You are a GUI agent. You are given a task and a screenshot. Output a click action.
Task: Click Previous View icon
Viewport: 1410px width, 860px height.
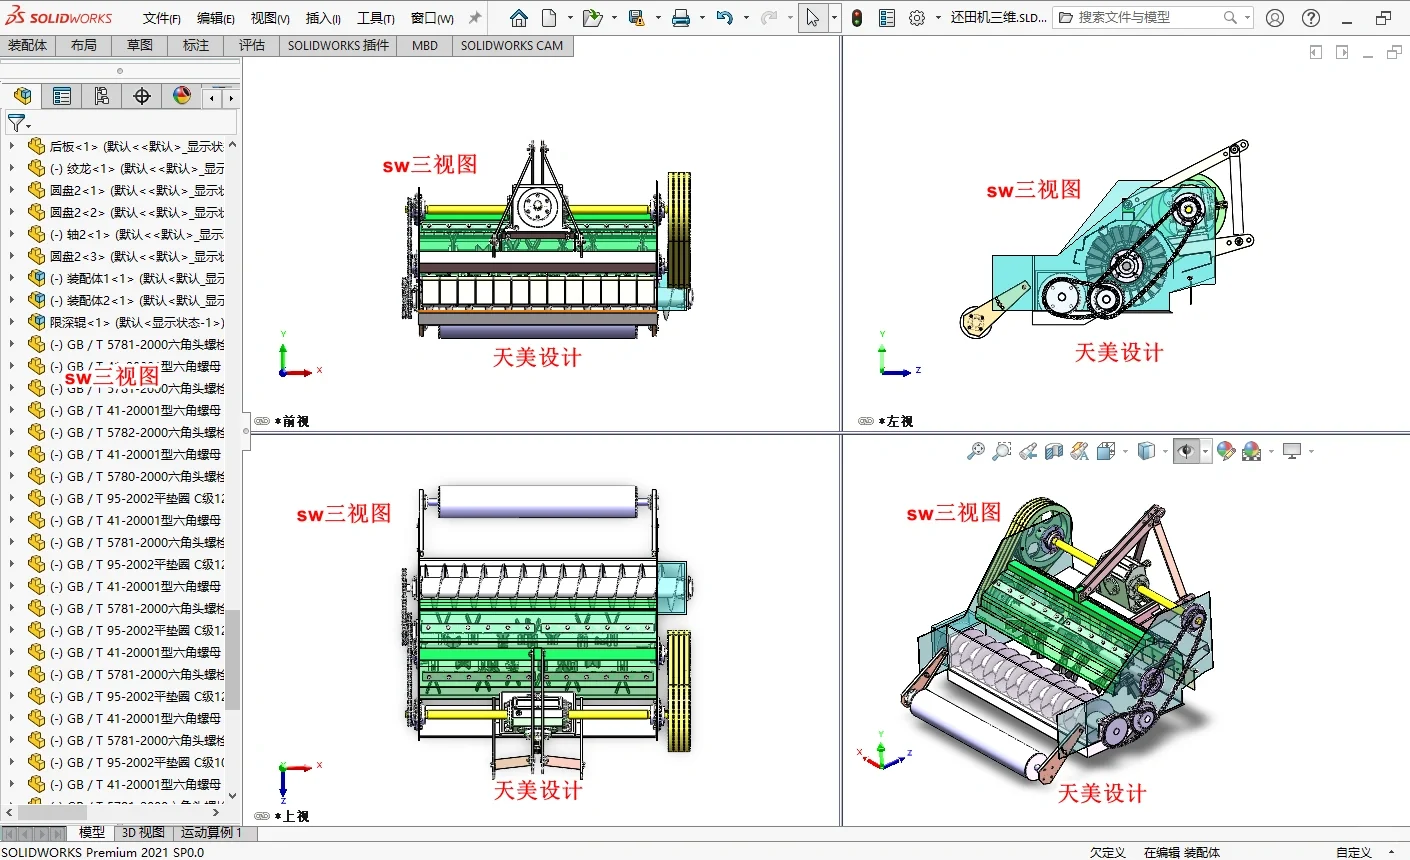click(x=1028, y=452)
